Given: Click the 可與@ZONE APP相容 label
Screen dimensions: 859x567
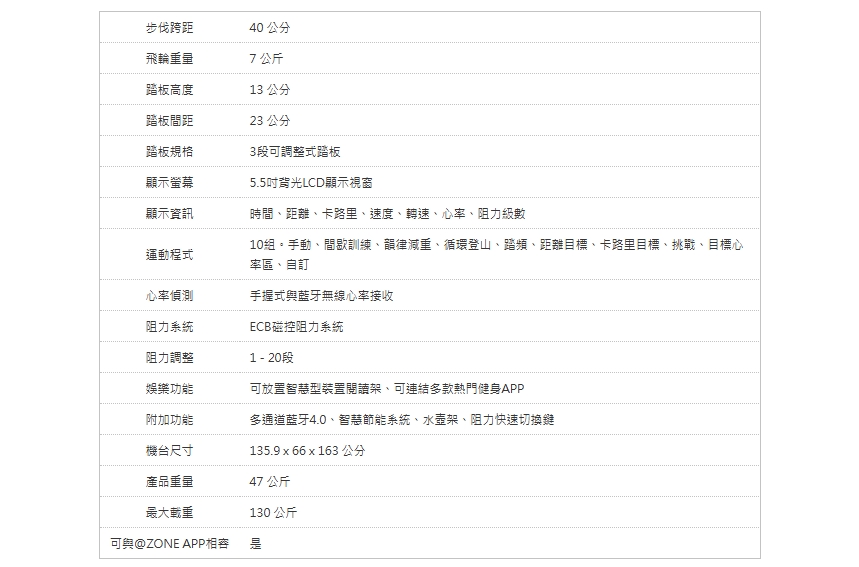Looking at the screenshot, I should (x=169, y=544).
